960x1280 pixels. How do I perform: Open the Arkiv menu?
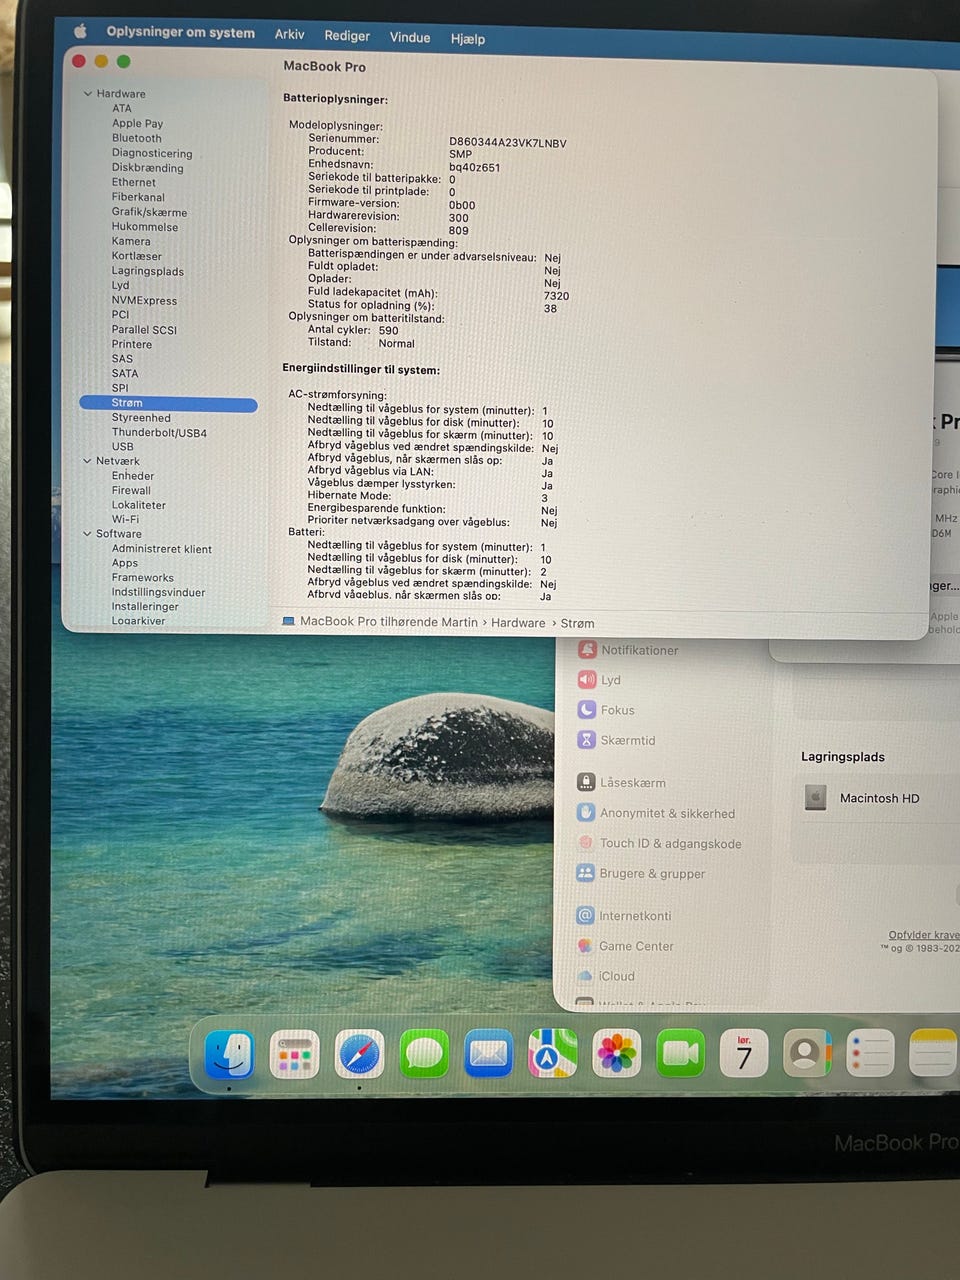[289, 34]
